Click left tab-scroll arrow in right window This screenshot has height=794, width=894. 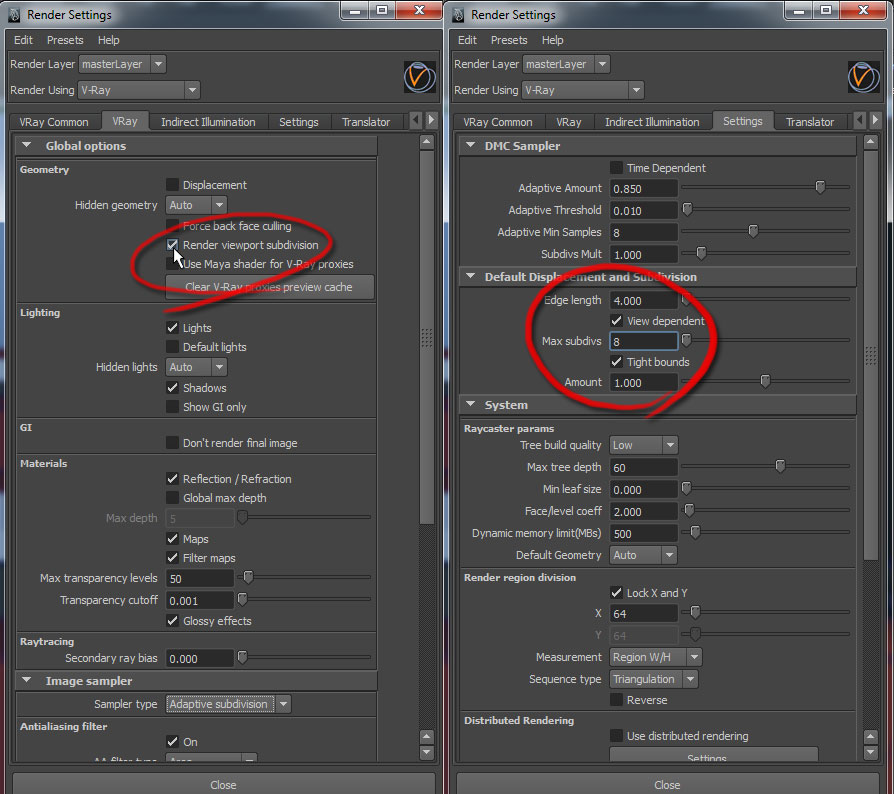tap(859, 120)
